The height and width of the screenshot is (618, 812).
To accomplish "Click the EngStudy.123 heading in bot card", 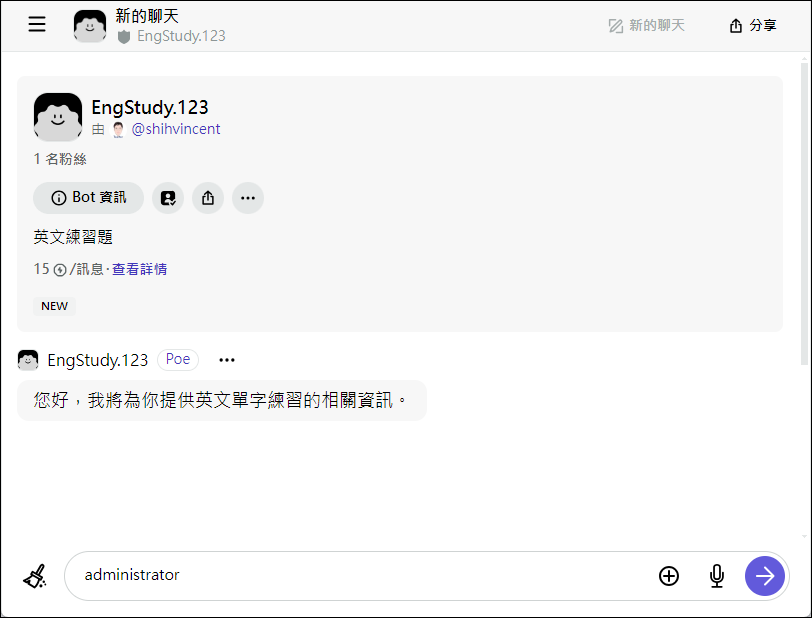I will click(x=150, y=107).
